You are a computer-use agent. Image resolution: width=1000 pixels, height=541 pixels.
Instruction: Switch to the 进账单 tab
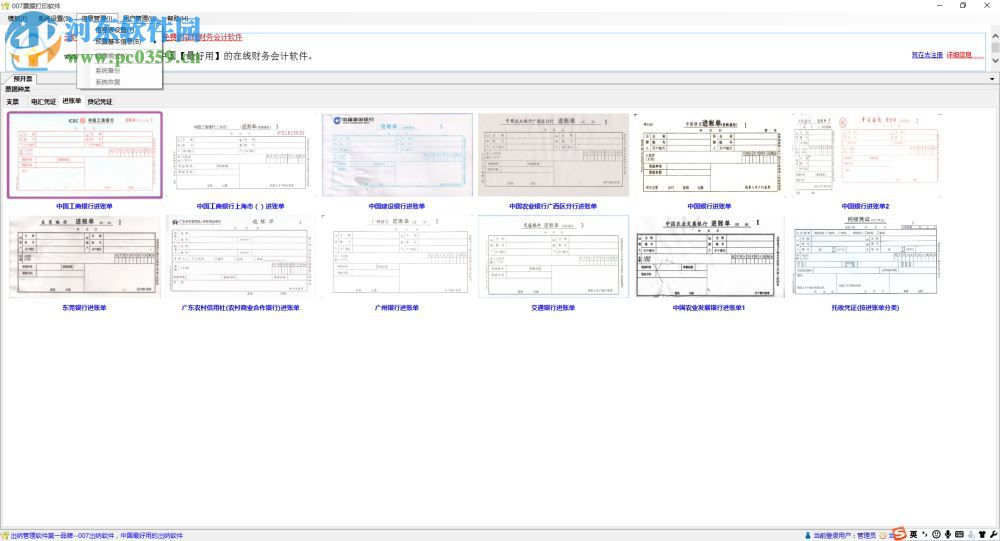71,101
